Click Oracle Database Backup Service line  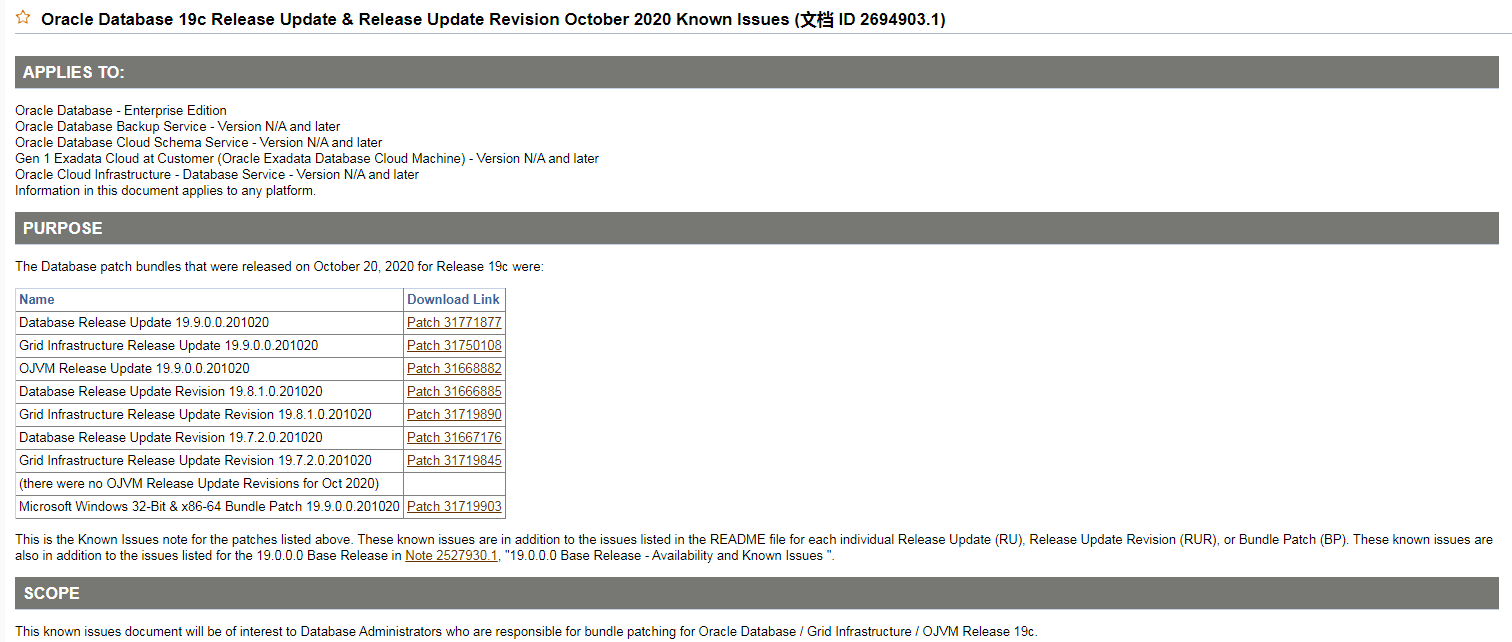click(x=177, y=126)
